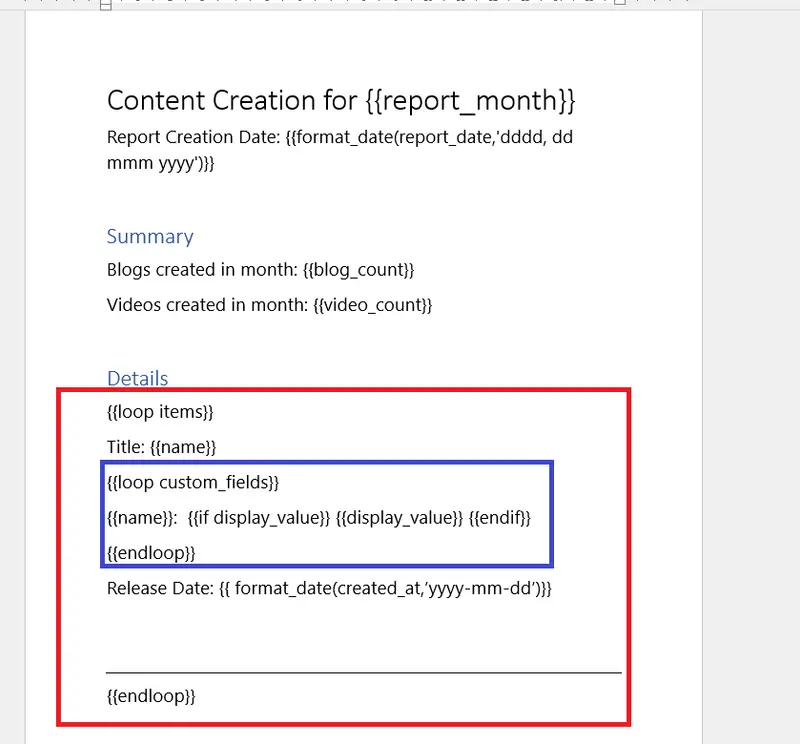
Task: Click the final {{endloop}} under the horizontal line
Action: 151,697
